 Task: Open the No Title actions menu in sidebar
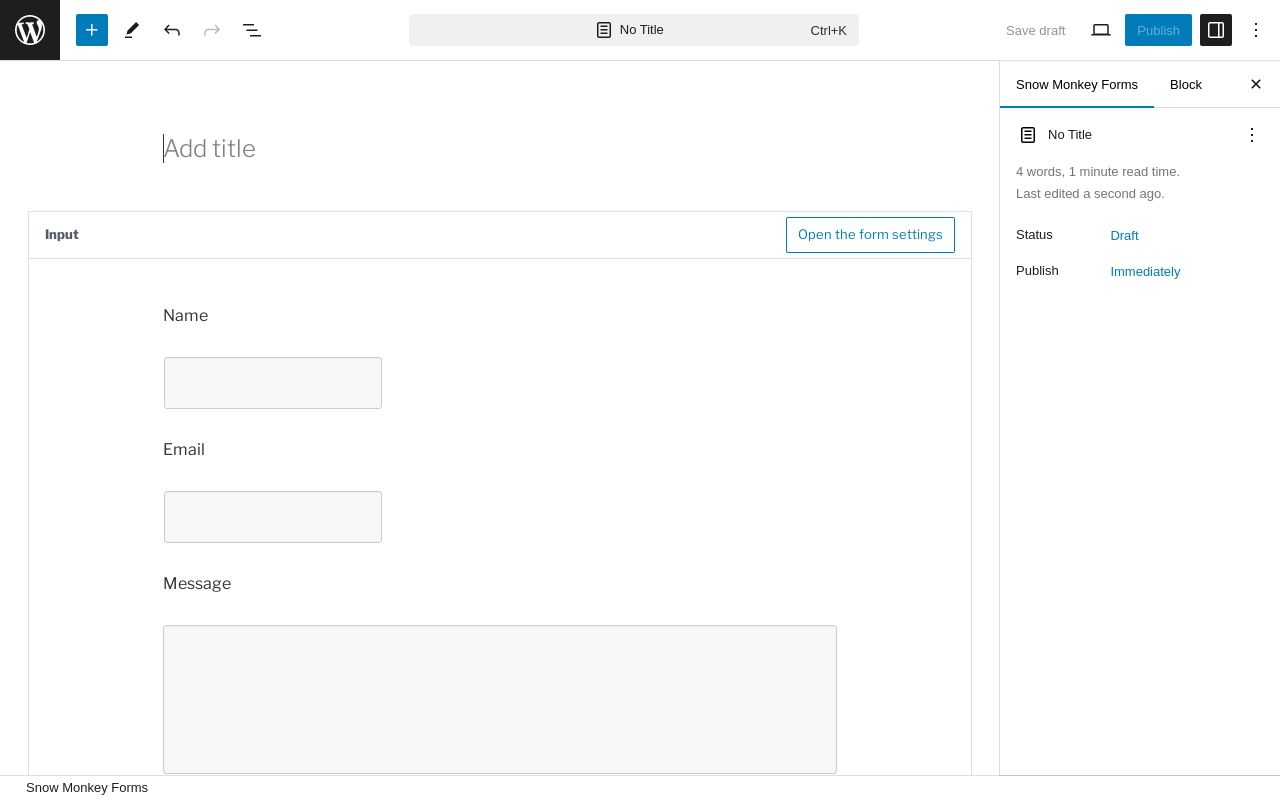(1252, 135)
